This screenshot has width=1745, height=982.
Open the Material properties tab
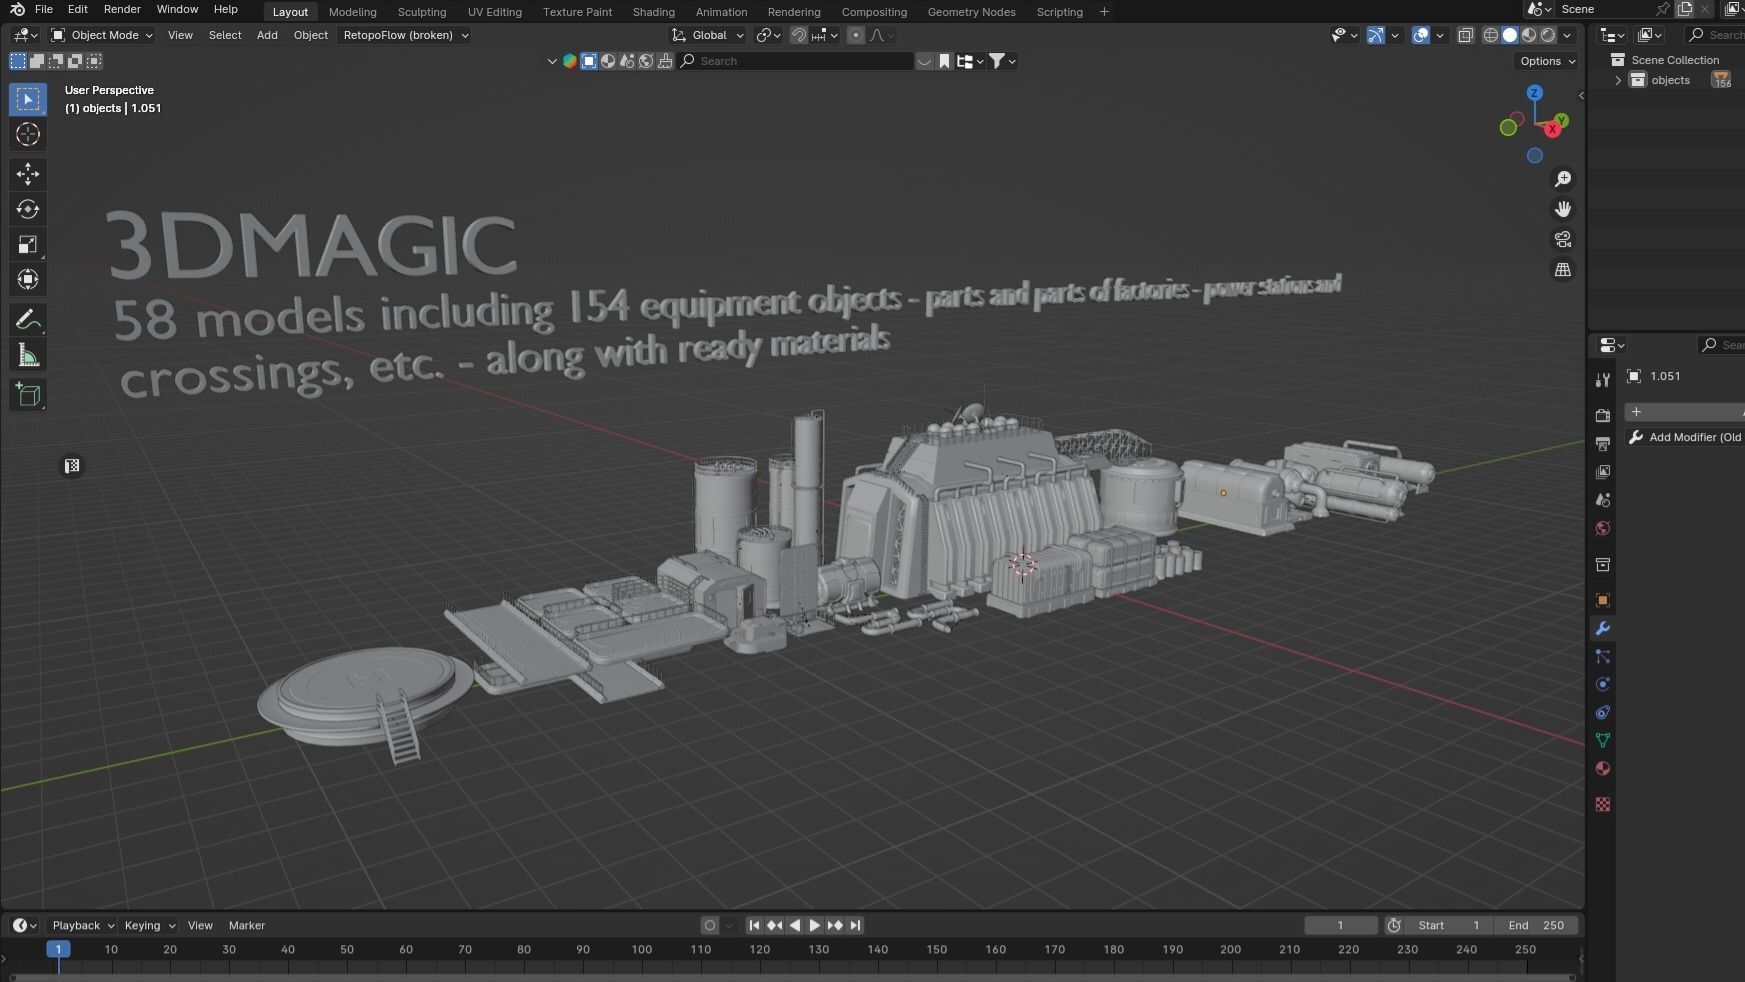pos(1603,768)
